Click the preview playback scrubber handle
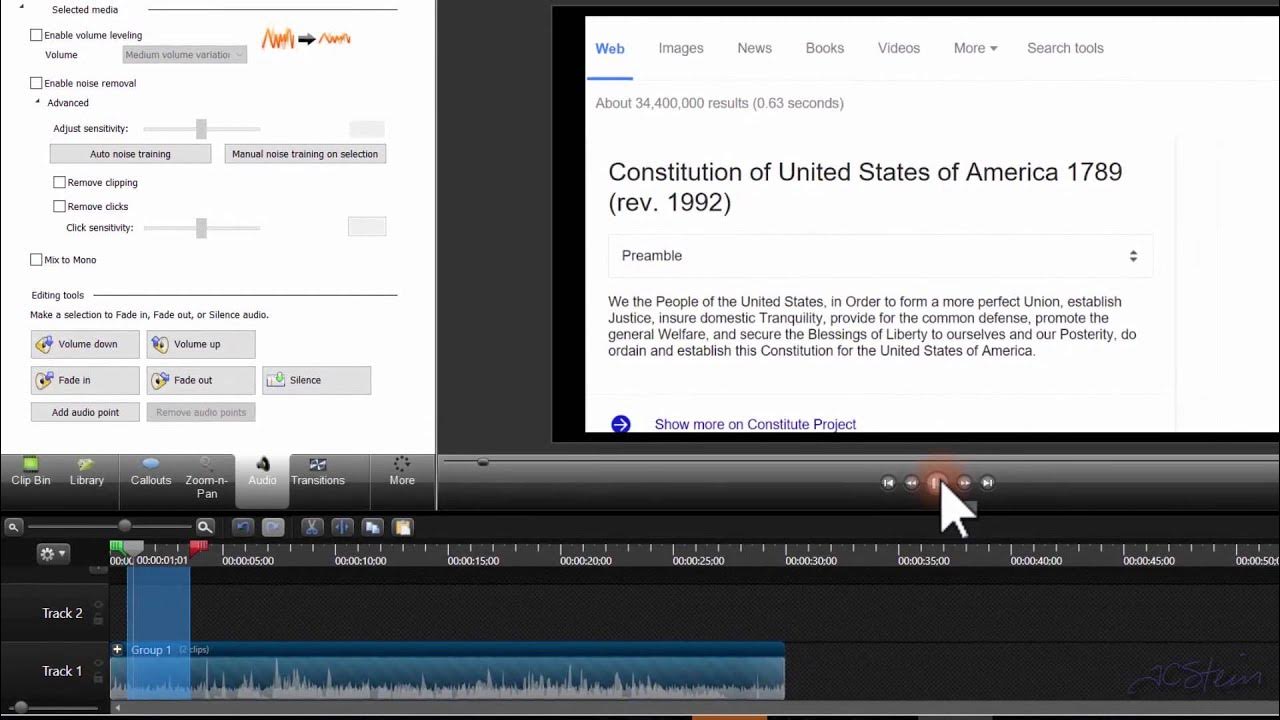Image resolution: width=1280 pixels, height=720 pixels. [x=483, y=462]
